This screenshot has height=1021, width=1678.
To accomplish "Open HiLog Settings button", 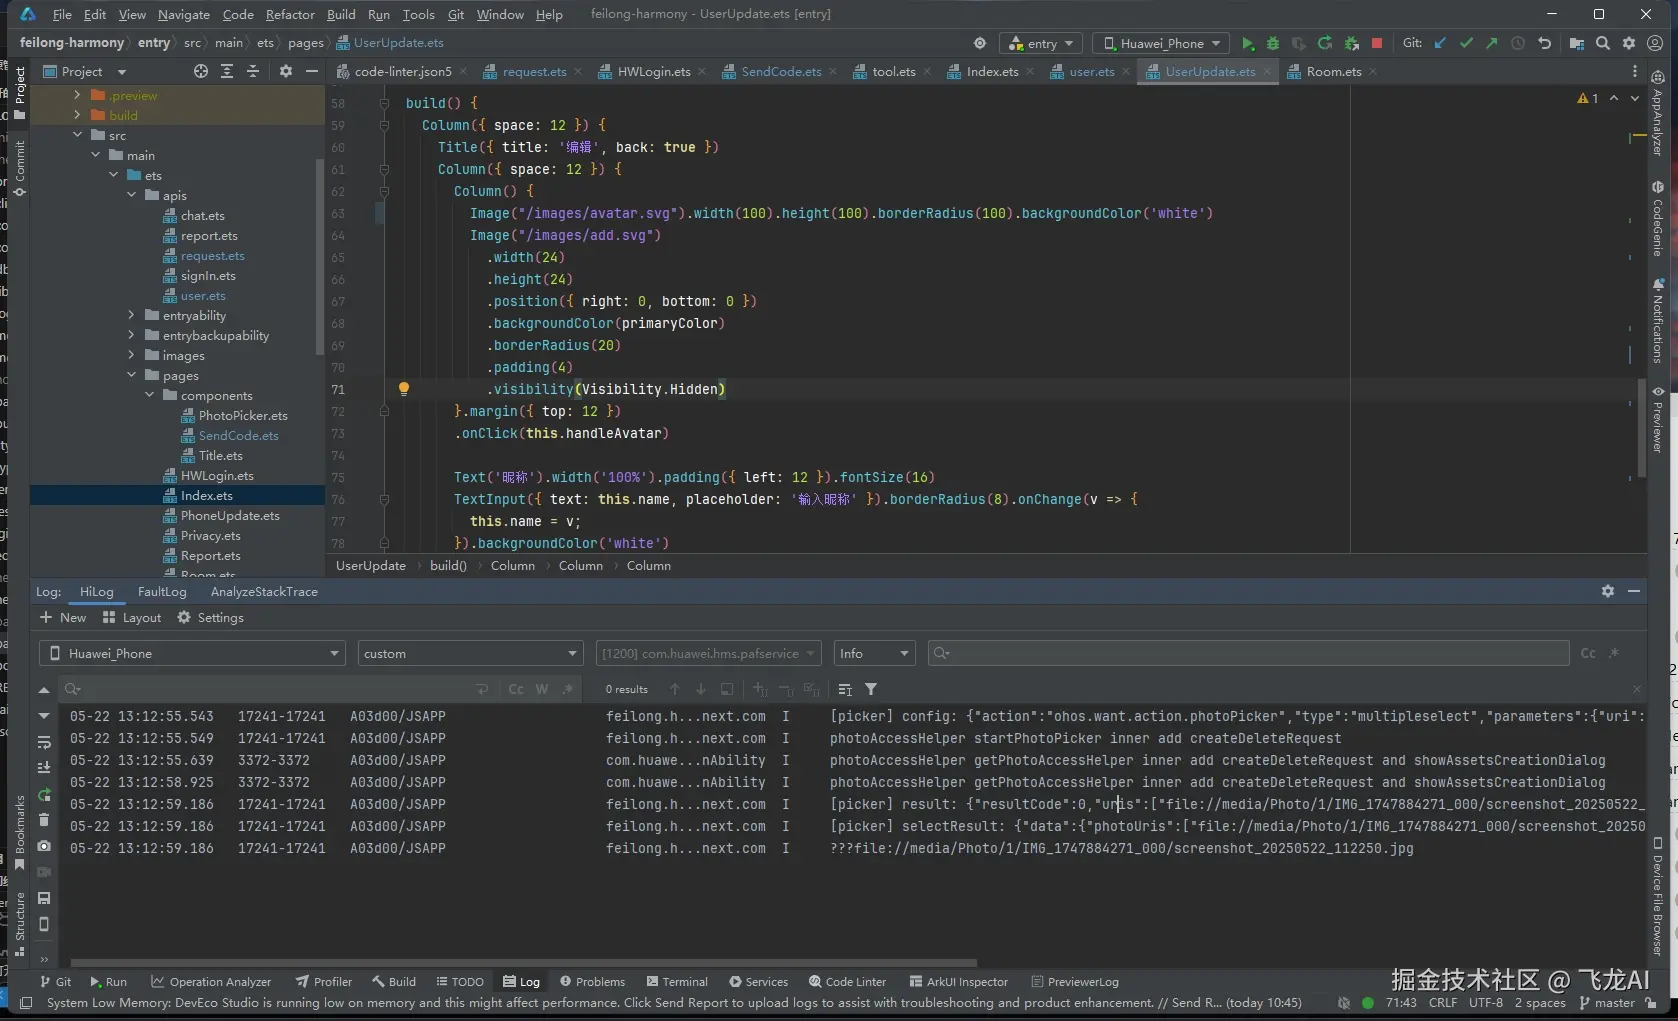I will [x=211, y=618].
